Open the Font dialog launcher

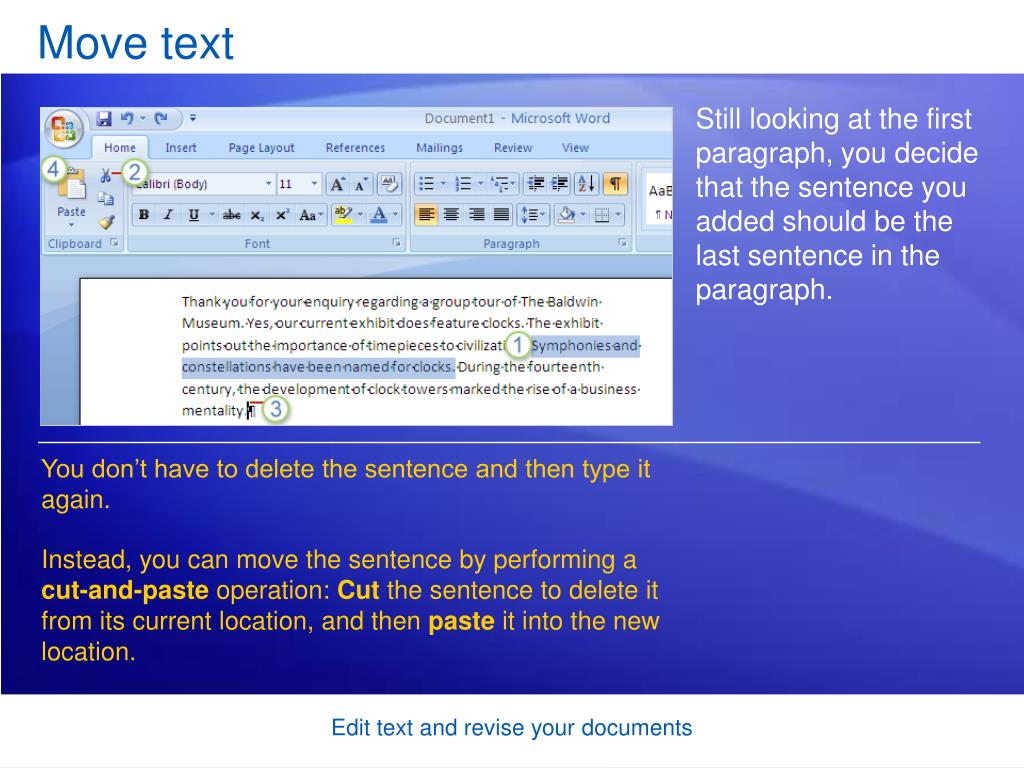pos(396,243)
